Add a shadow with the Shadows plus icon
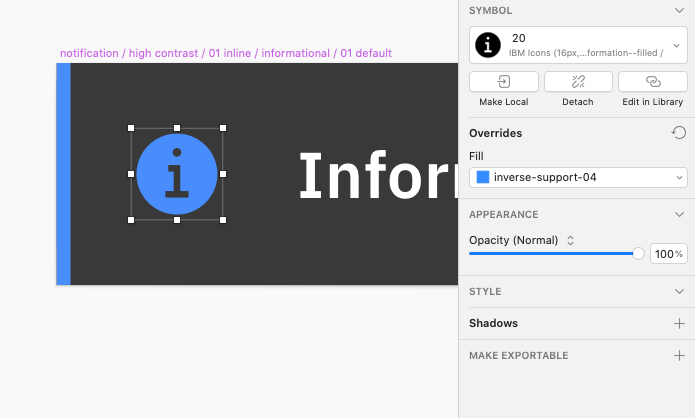 [679, 324]
